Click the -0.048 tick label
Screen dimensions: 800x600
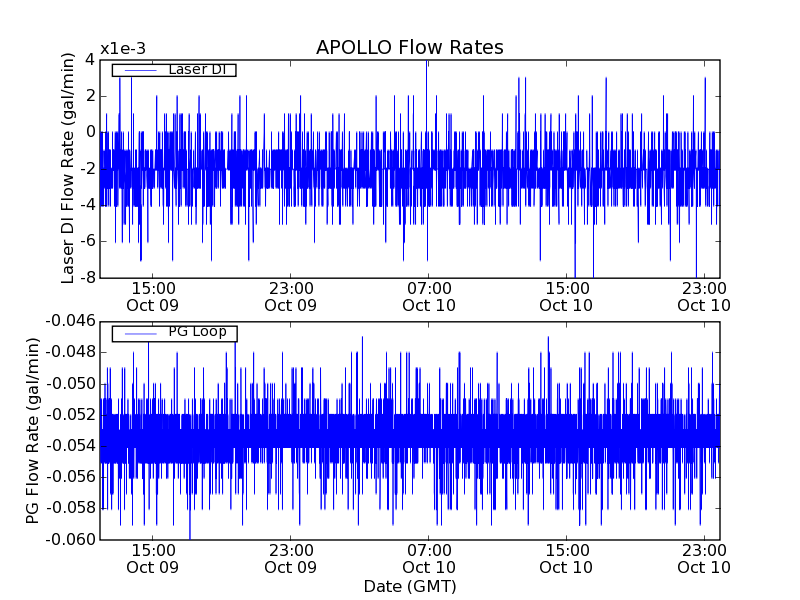coord(70,352)
